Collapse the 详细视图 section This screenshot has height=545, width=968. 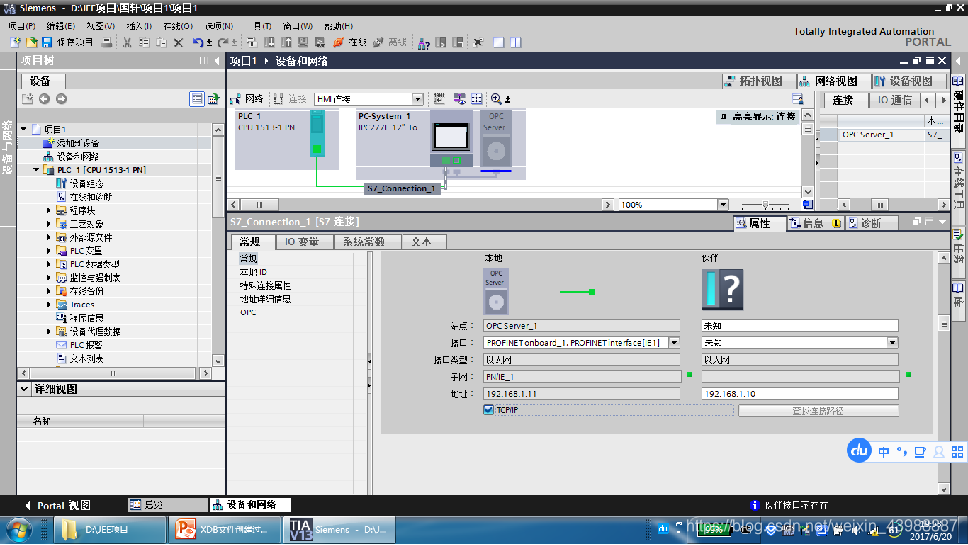(25, 389)
